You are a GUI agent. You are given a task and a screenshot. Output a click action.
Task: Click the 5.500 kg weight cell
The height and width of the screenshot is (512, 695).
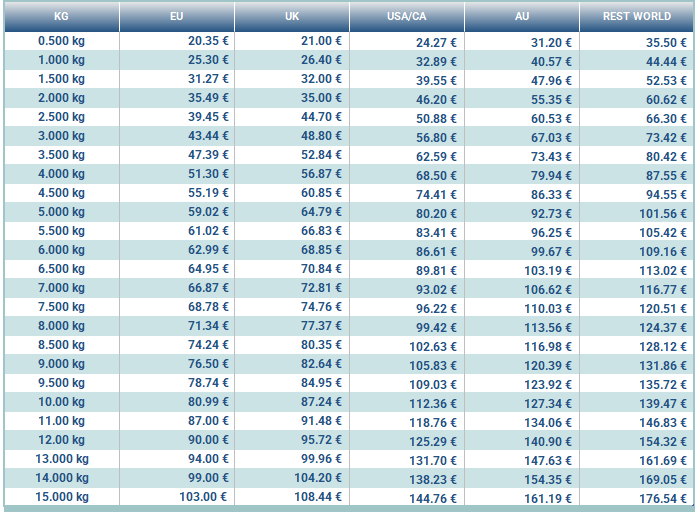point(62,231)
